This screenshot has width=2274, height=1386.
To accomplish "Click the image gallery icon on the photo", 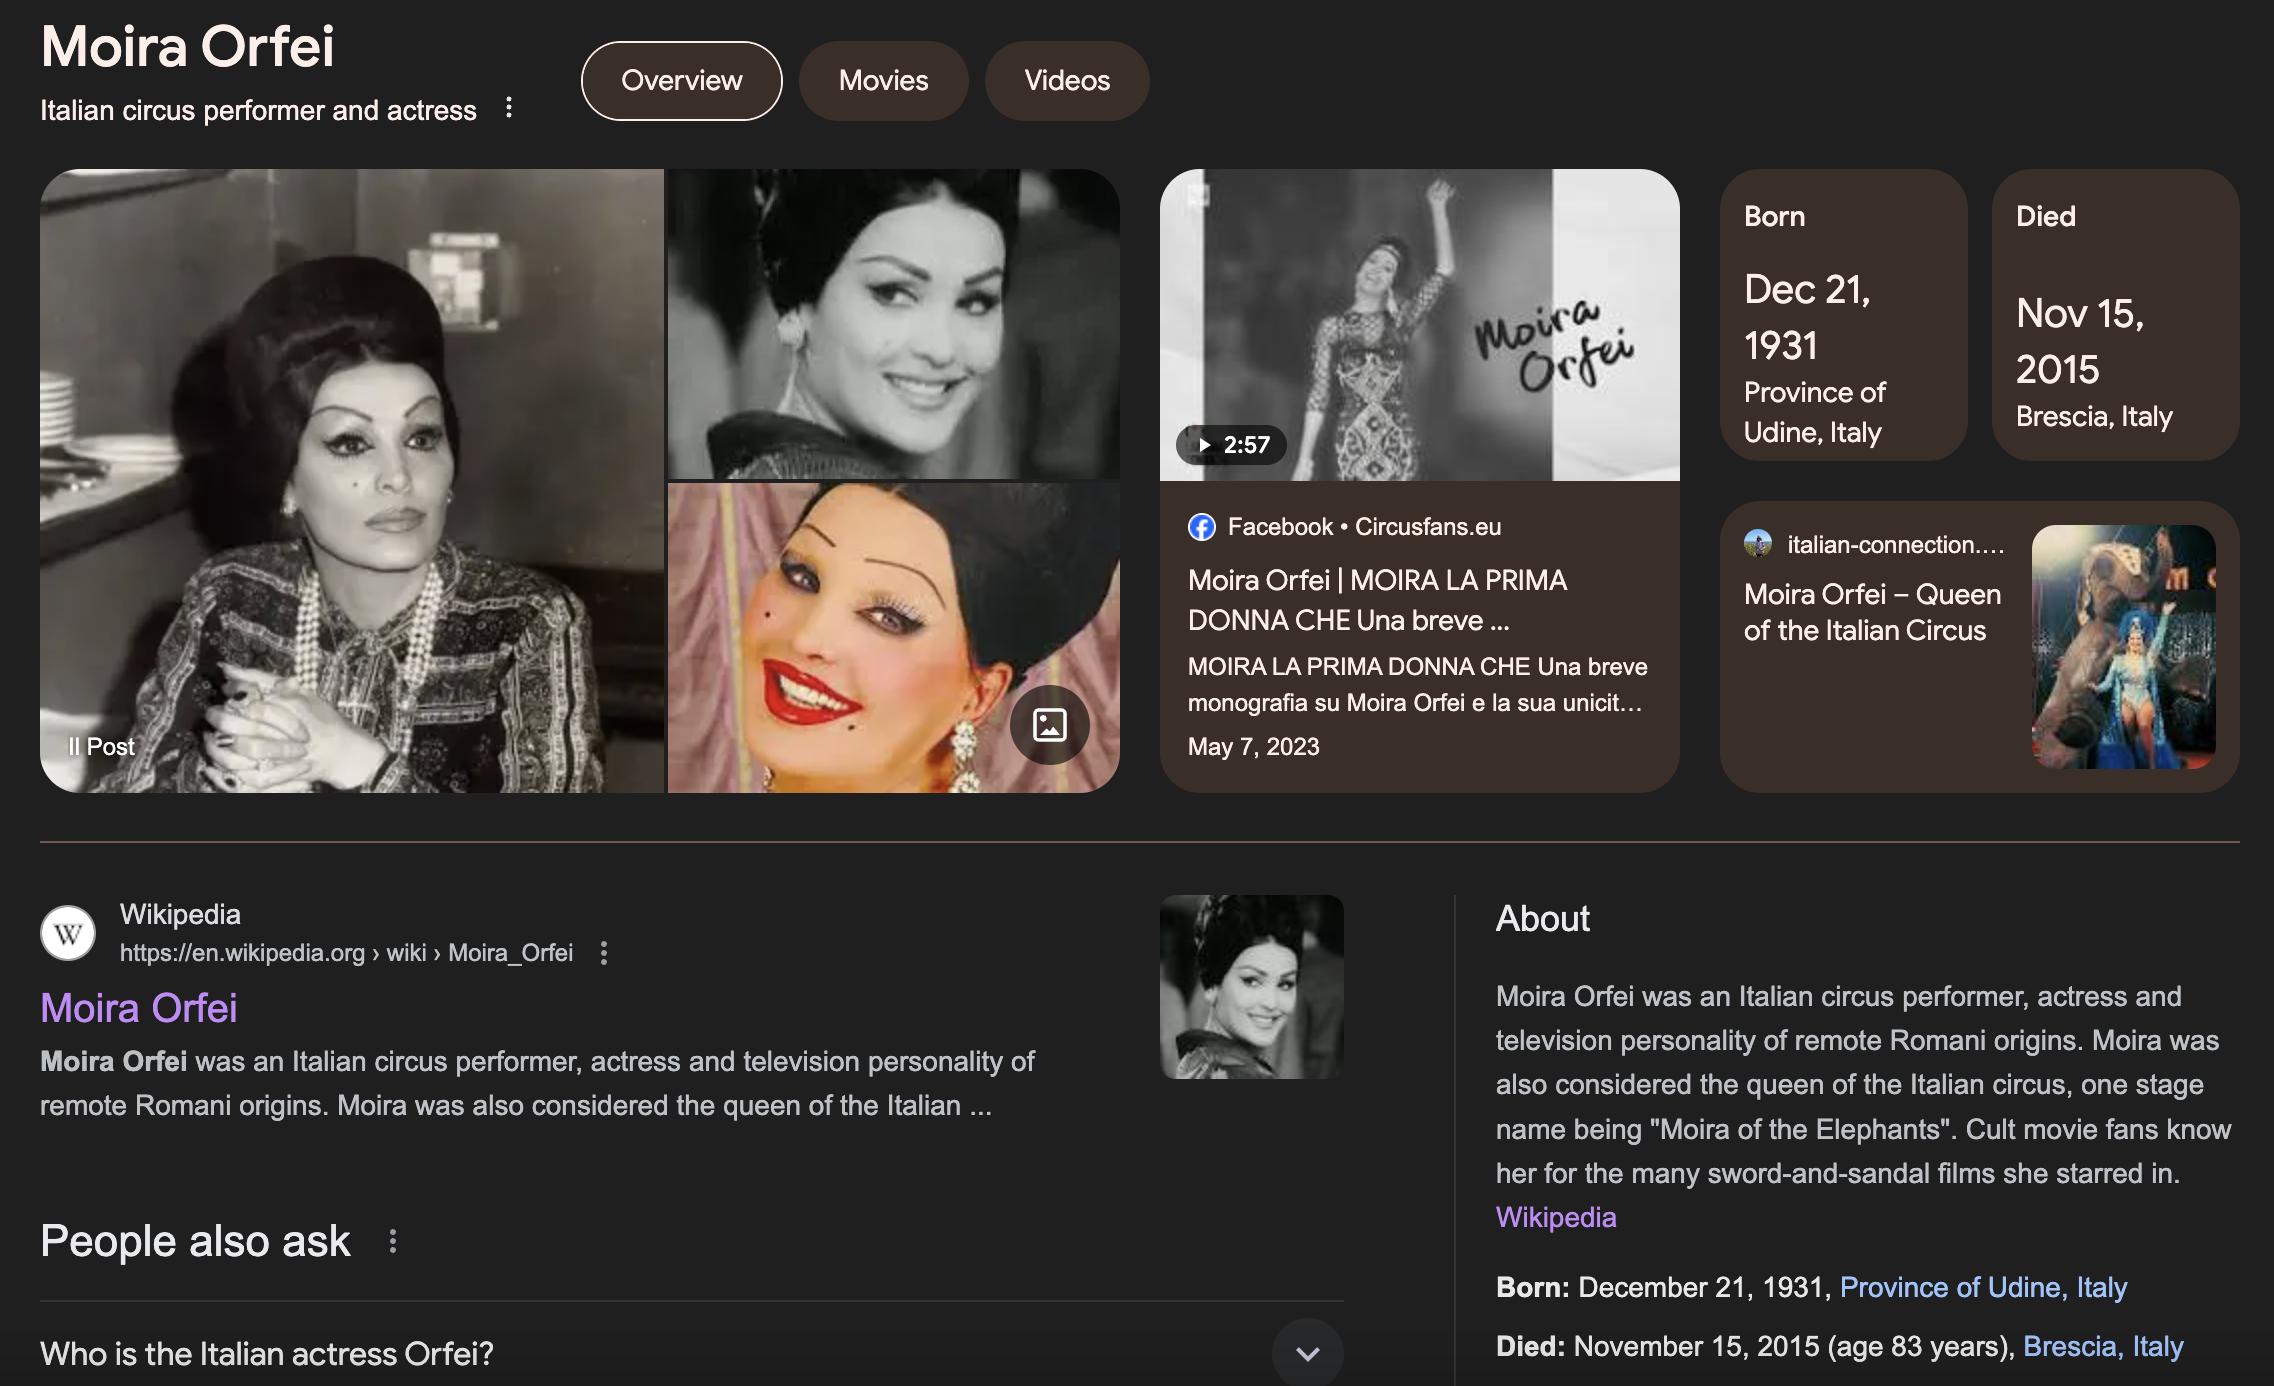I will coord(1049,725).
